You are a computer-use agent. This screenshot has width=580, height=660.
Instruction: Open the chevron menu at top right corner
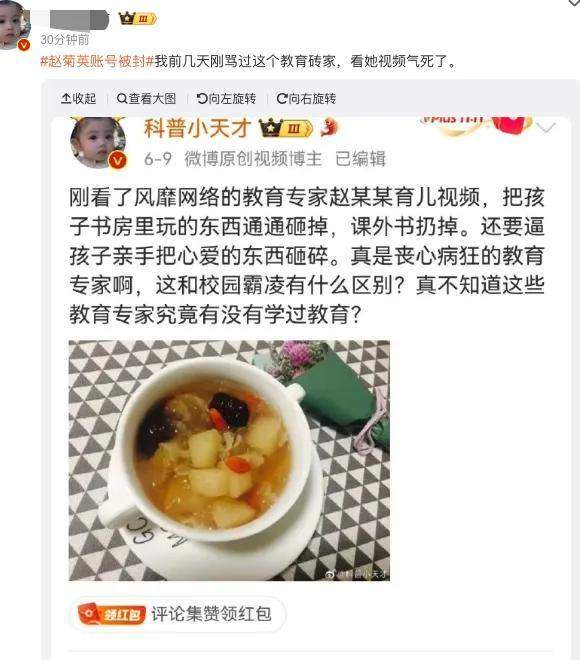(x=574, y=3)
